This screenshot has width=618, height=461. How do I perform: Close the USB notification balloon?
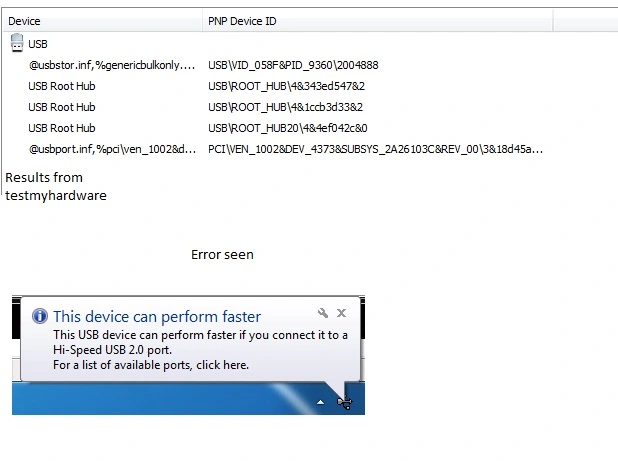point(342,313)
